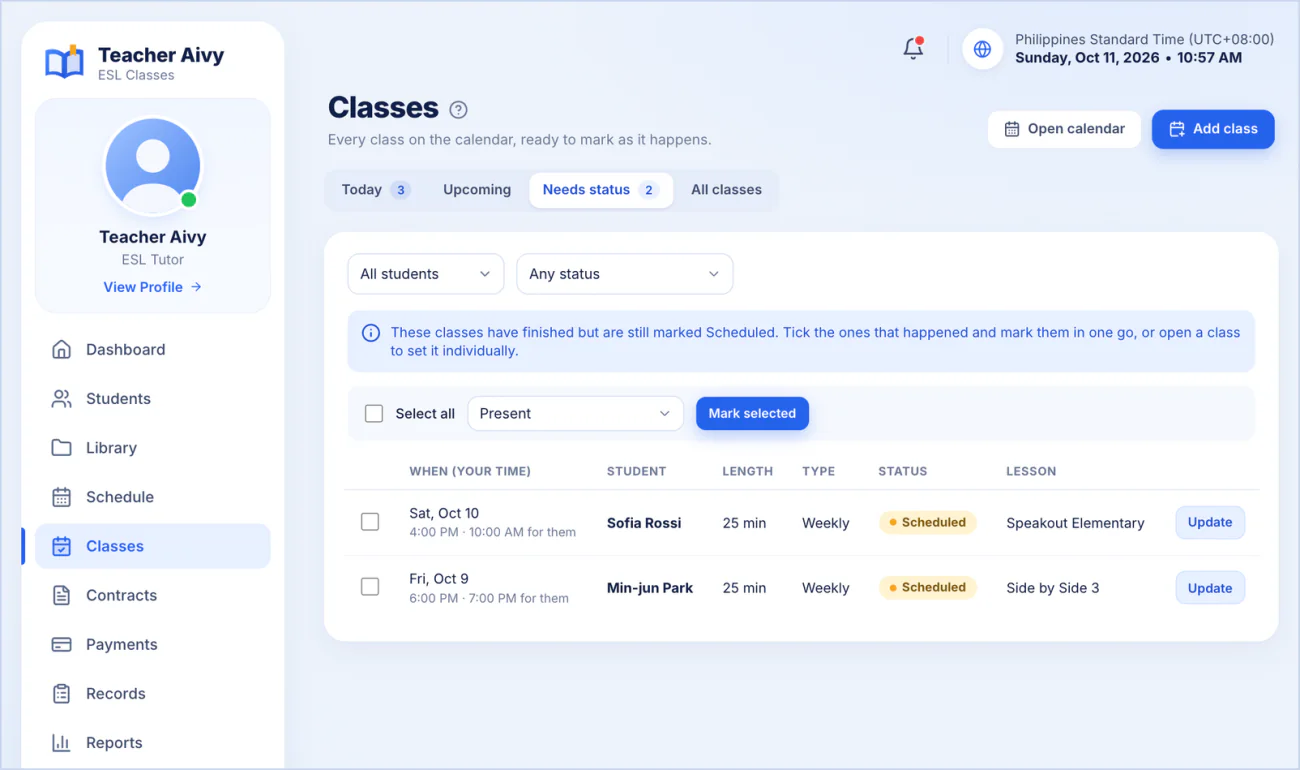1300x770 pixels.
Task: Open the Any status filter dropdown
Action: point(625,274)
